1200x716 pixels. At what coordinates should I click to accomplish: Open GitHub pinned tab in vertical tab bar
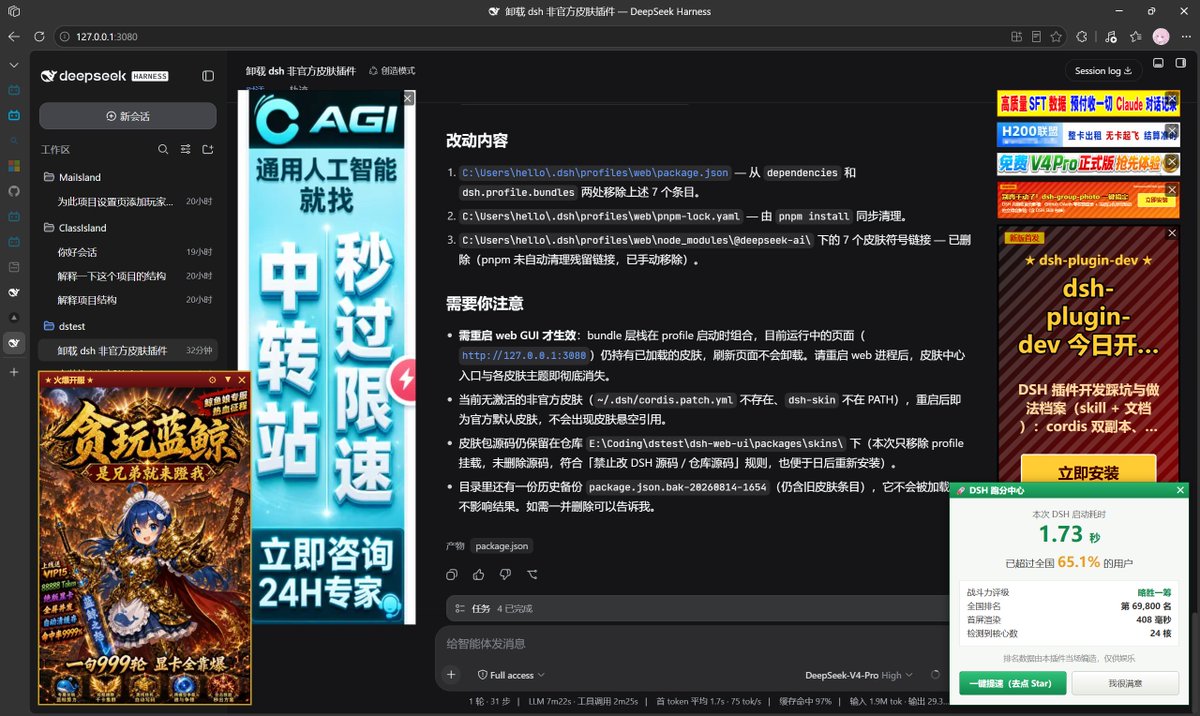(x=14, y=190)
